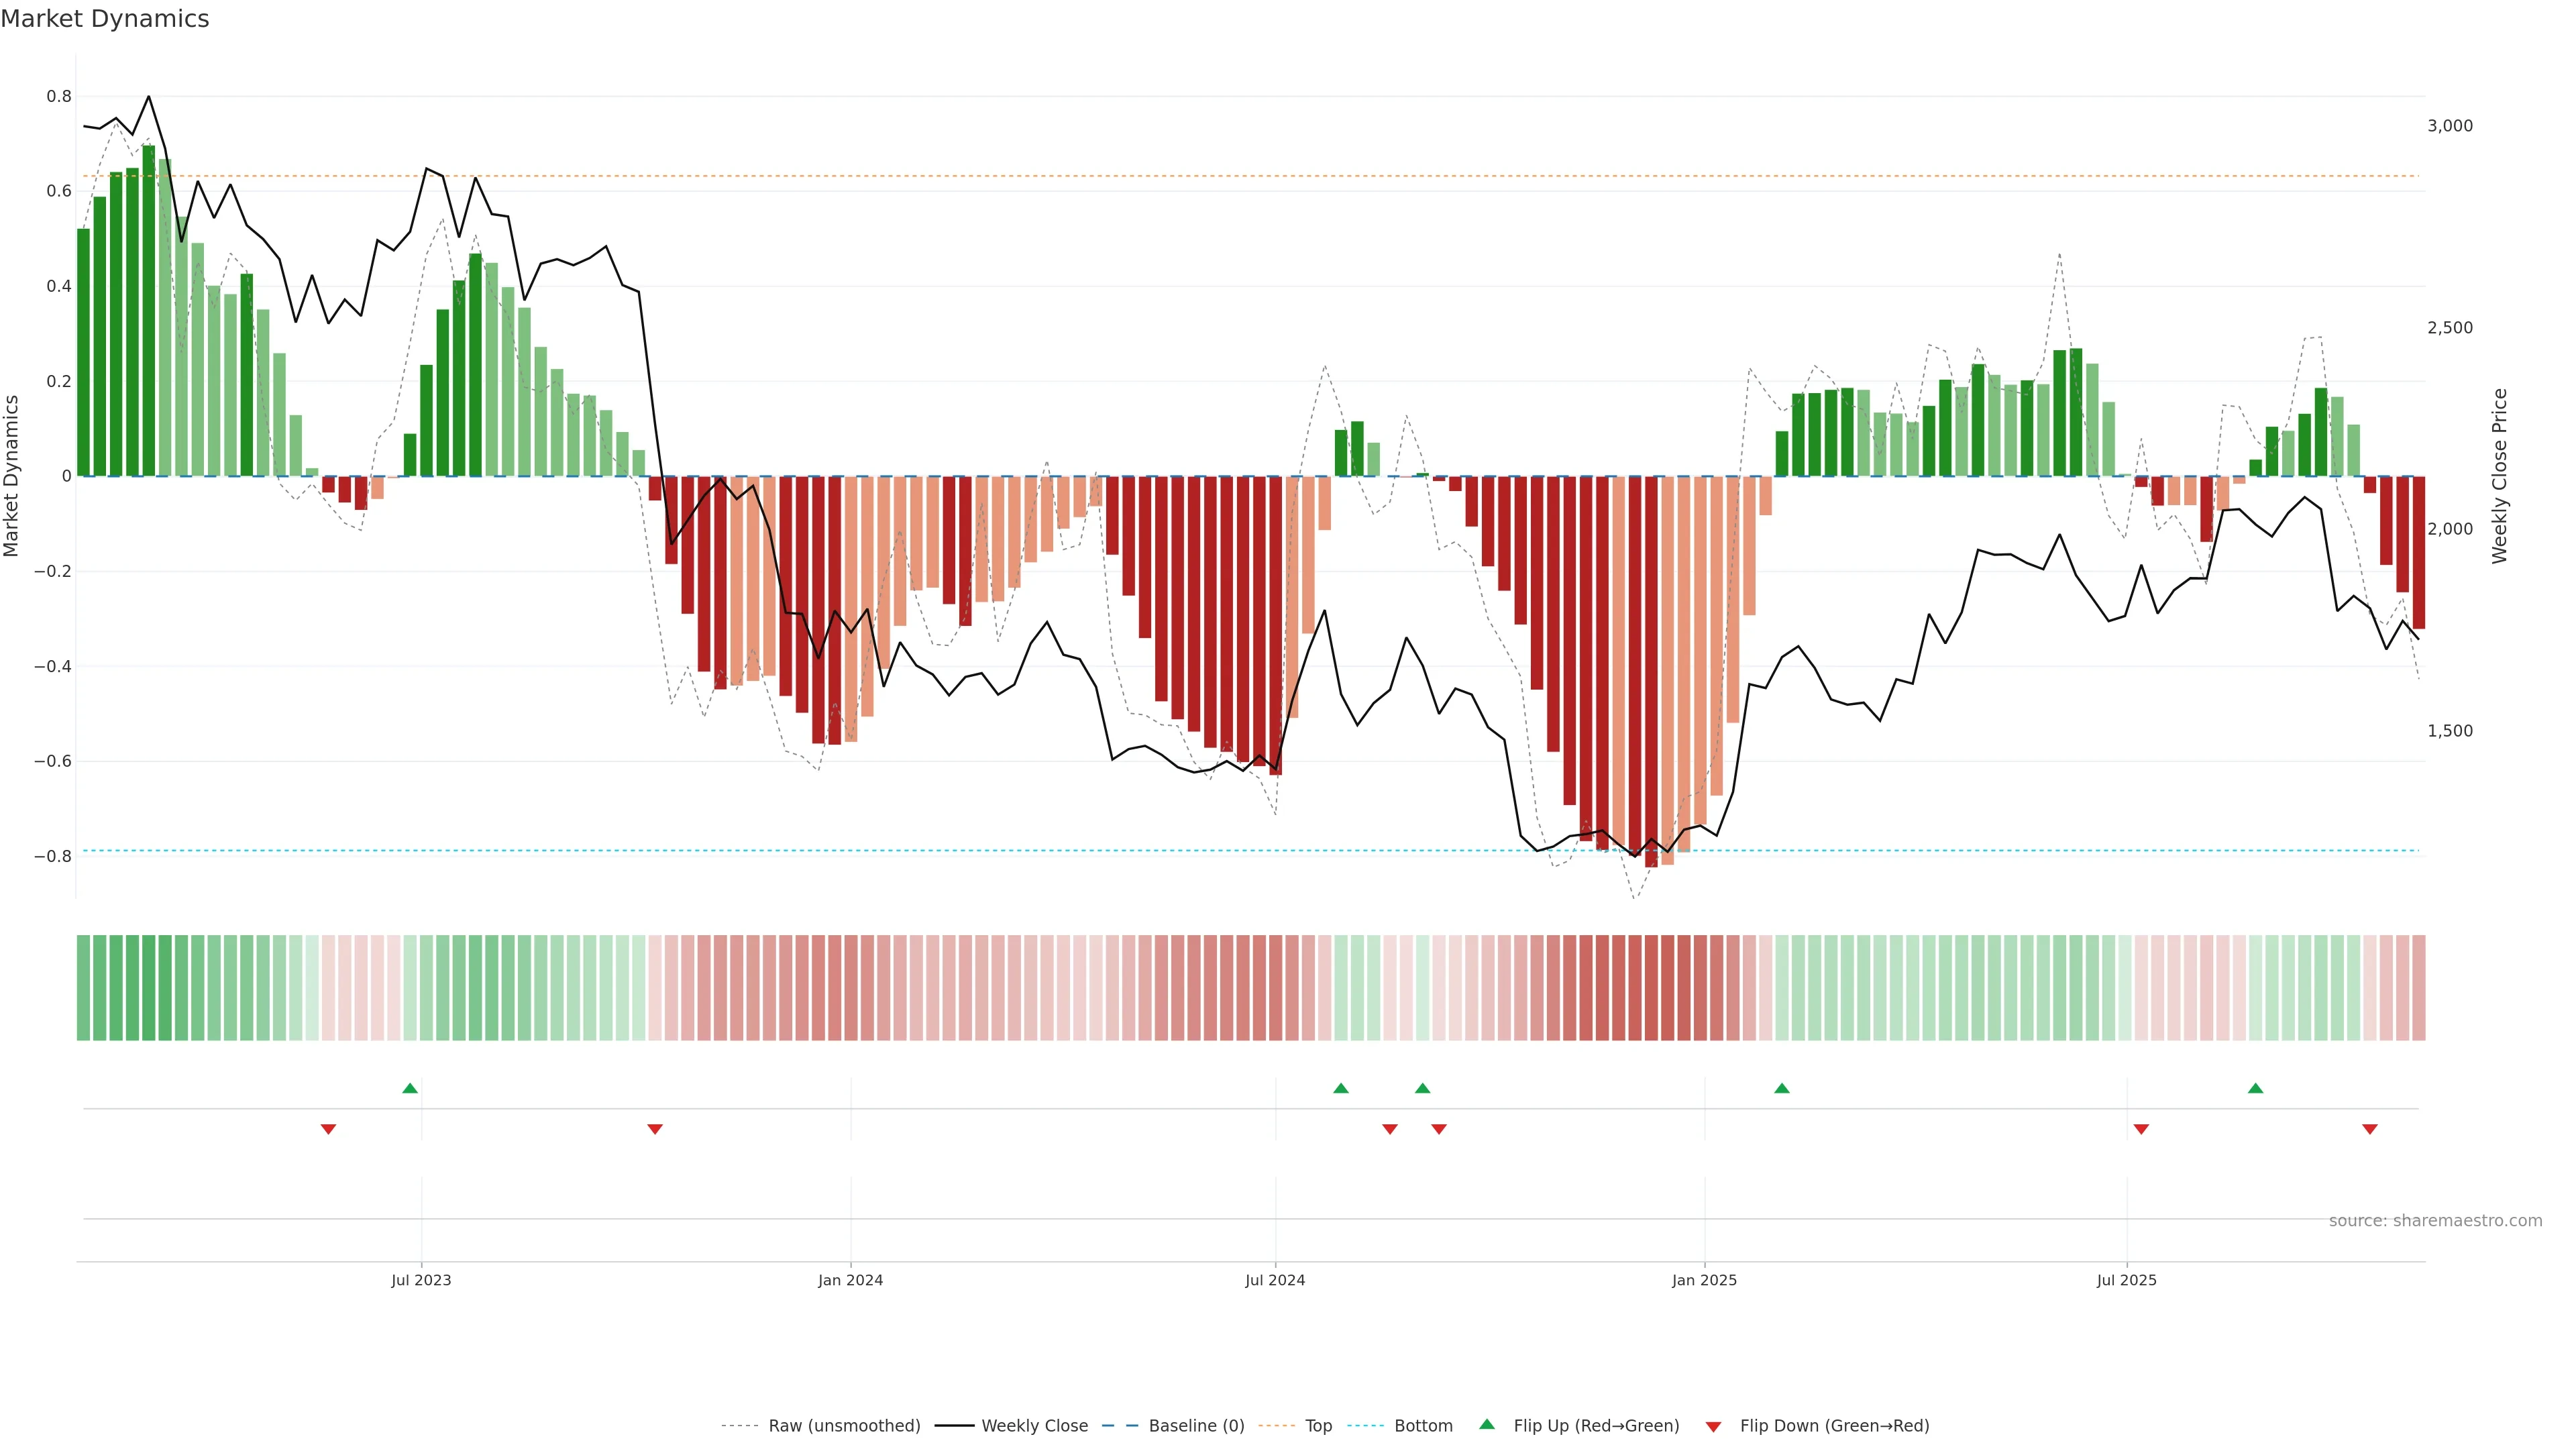Toggle the Bottom legend entry
The height and width of the screenshot is (1449, 2576).
coord(1423,1426)
